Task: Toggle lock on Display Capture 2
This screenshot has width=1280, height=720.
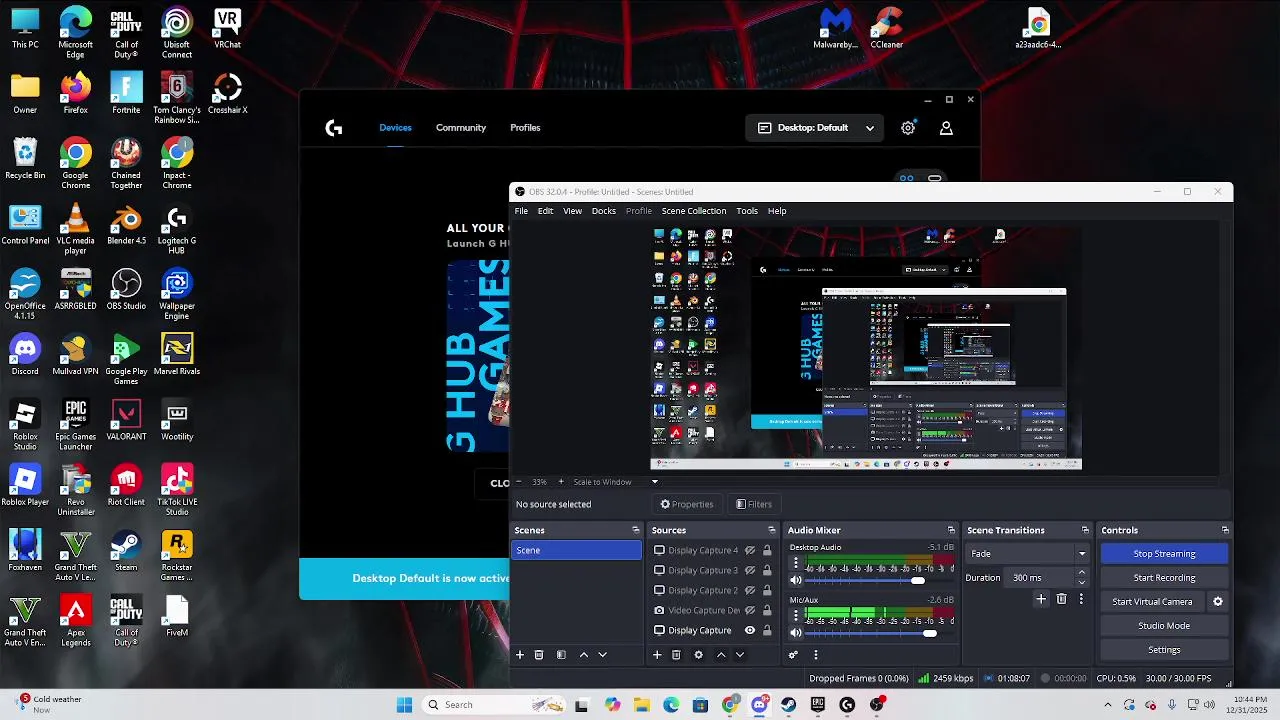Action: click(x=767, y=591)
